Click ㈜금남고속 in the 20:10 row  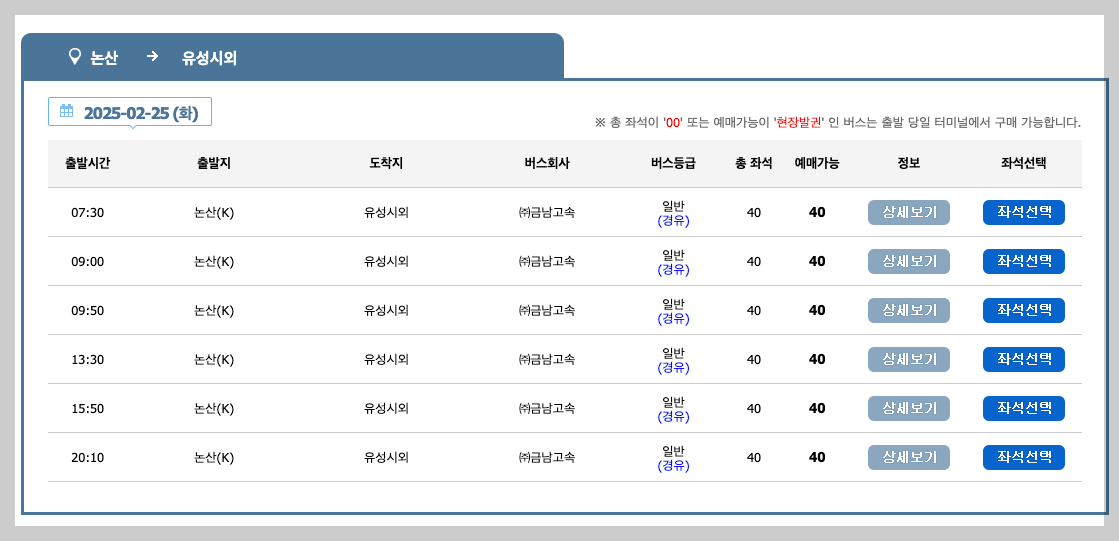[x=547, y=457]
